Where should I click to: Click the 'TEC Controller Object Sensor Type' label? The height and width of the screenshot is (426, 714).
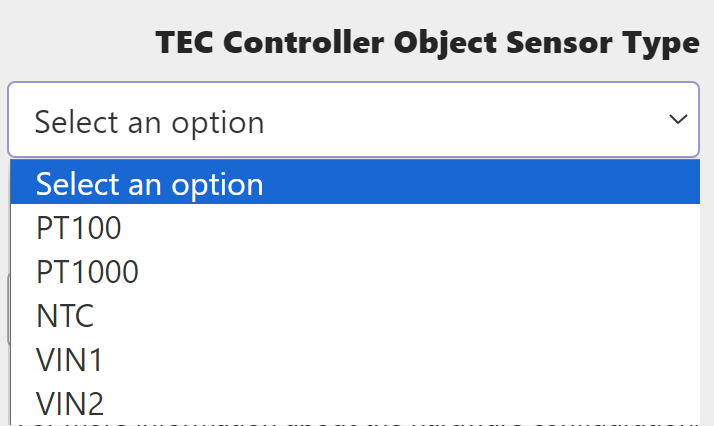[427, 44]
